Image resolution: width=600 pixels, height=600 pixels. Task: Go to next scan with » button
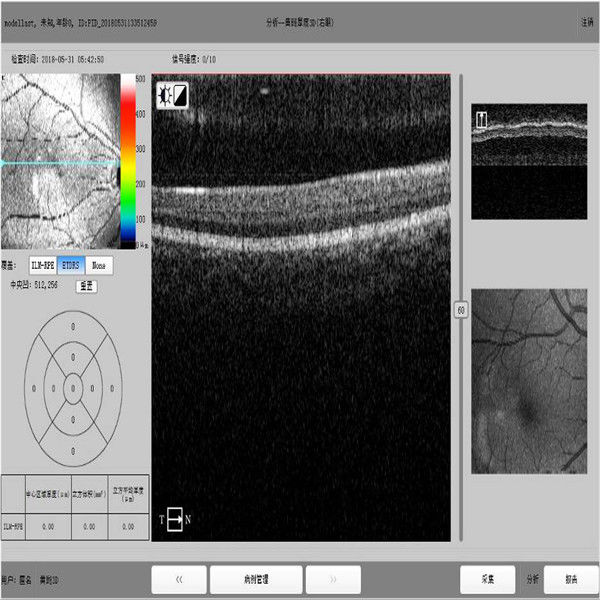333,579
